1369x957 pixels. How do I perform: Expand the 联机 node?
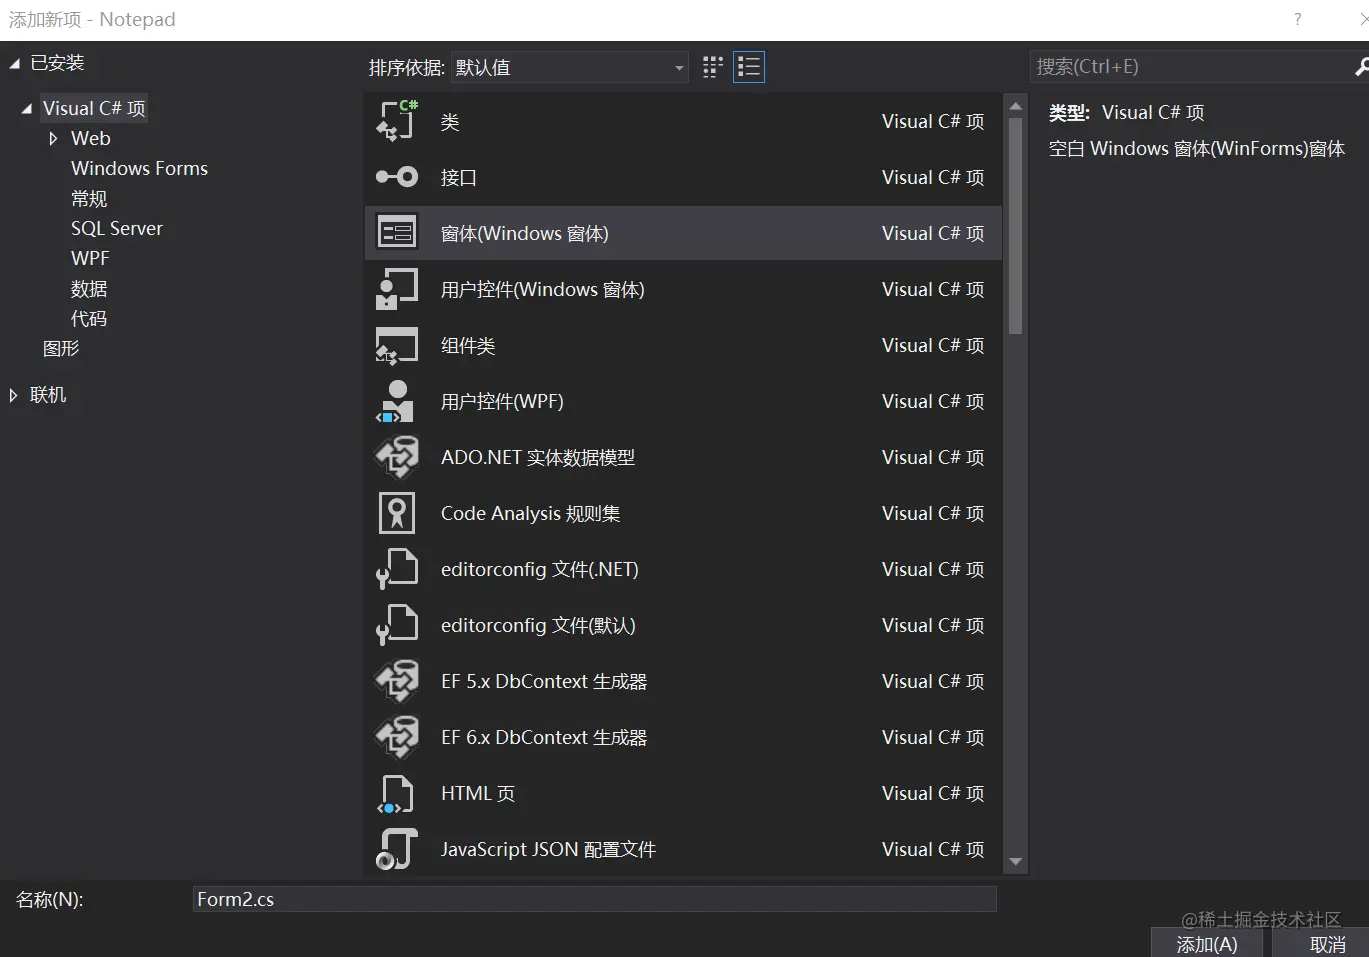(x=13, y=395)
